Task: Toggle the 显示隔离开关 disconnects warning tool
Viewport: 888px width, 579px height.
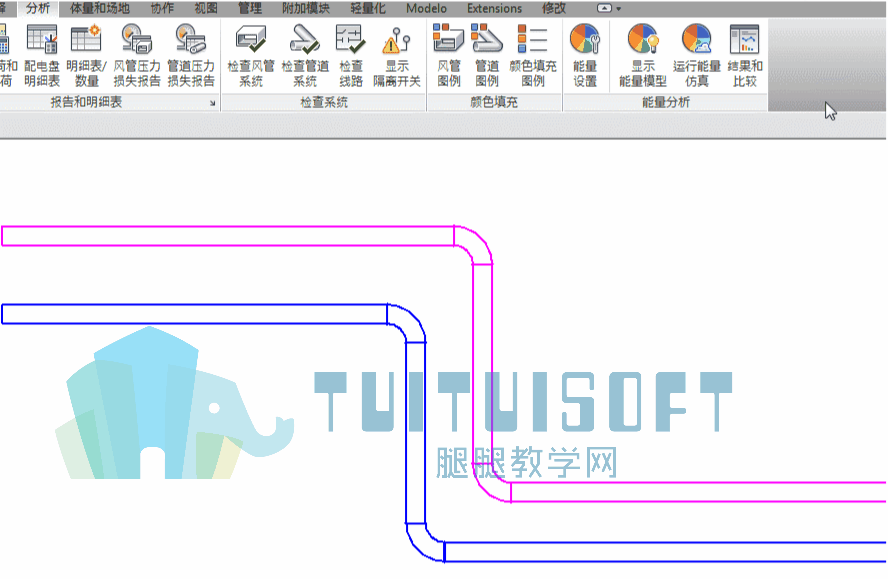Action: point(397,56)
